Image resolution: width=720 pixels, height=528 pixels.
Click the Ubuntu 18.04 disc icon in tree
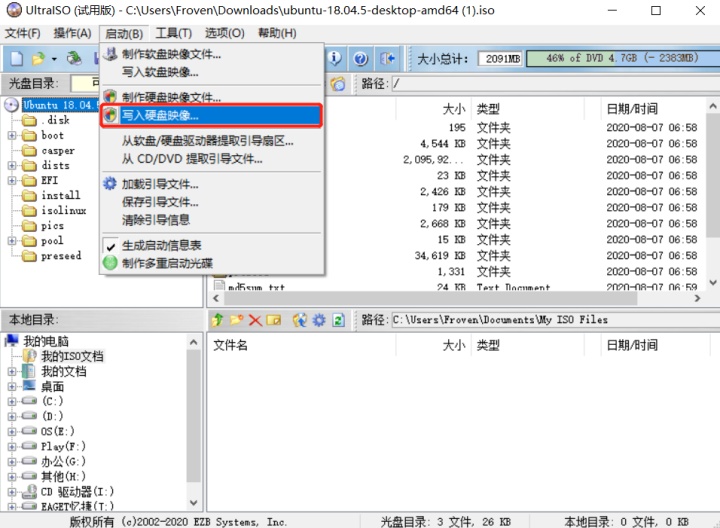coord(11,105)
